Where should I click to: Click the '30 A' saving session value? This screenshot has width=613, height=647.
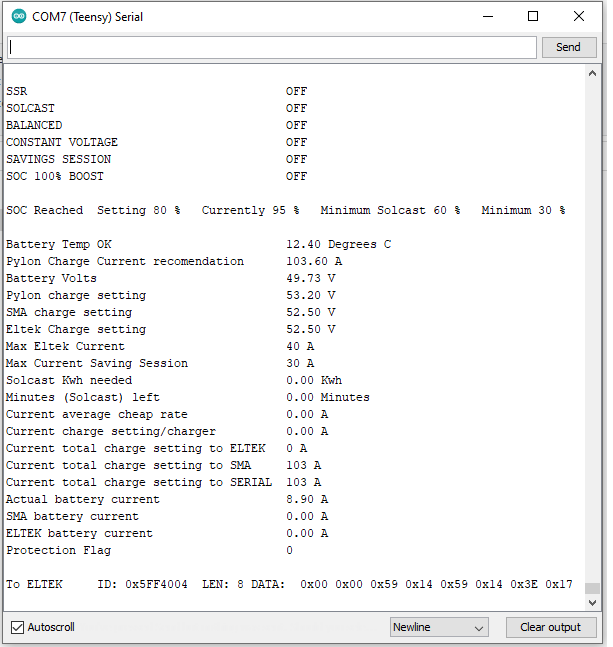point(300,363)
